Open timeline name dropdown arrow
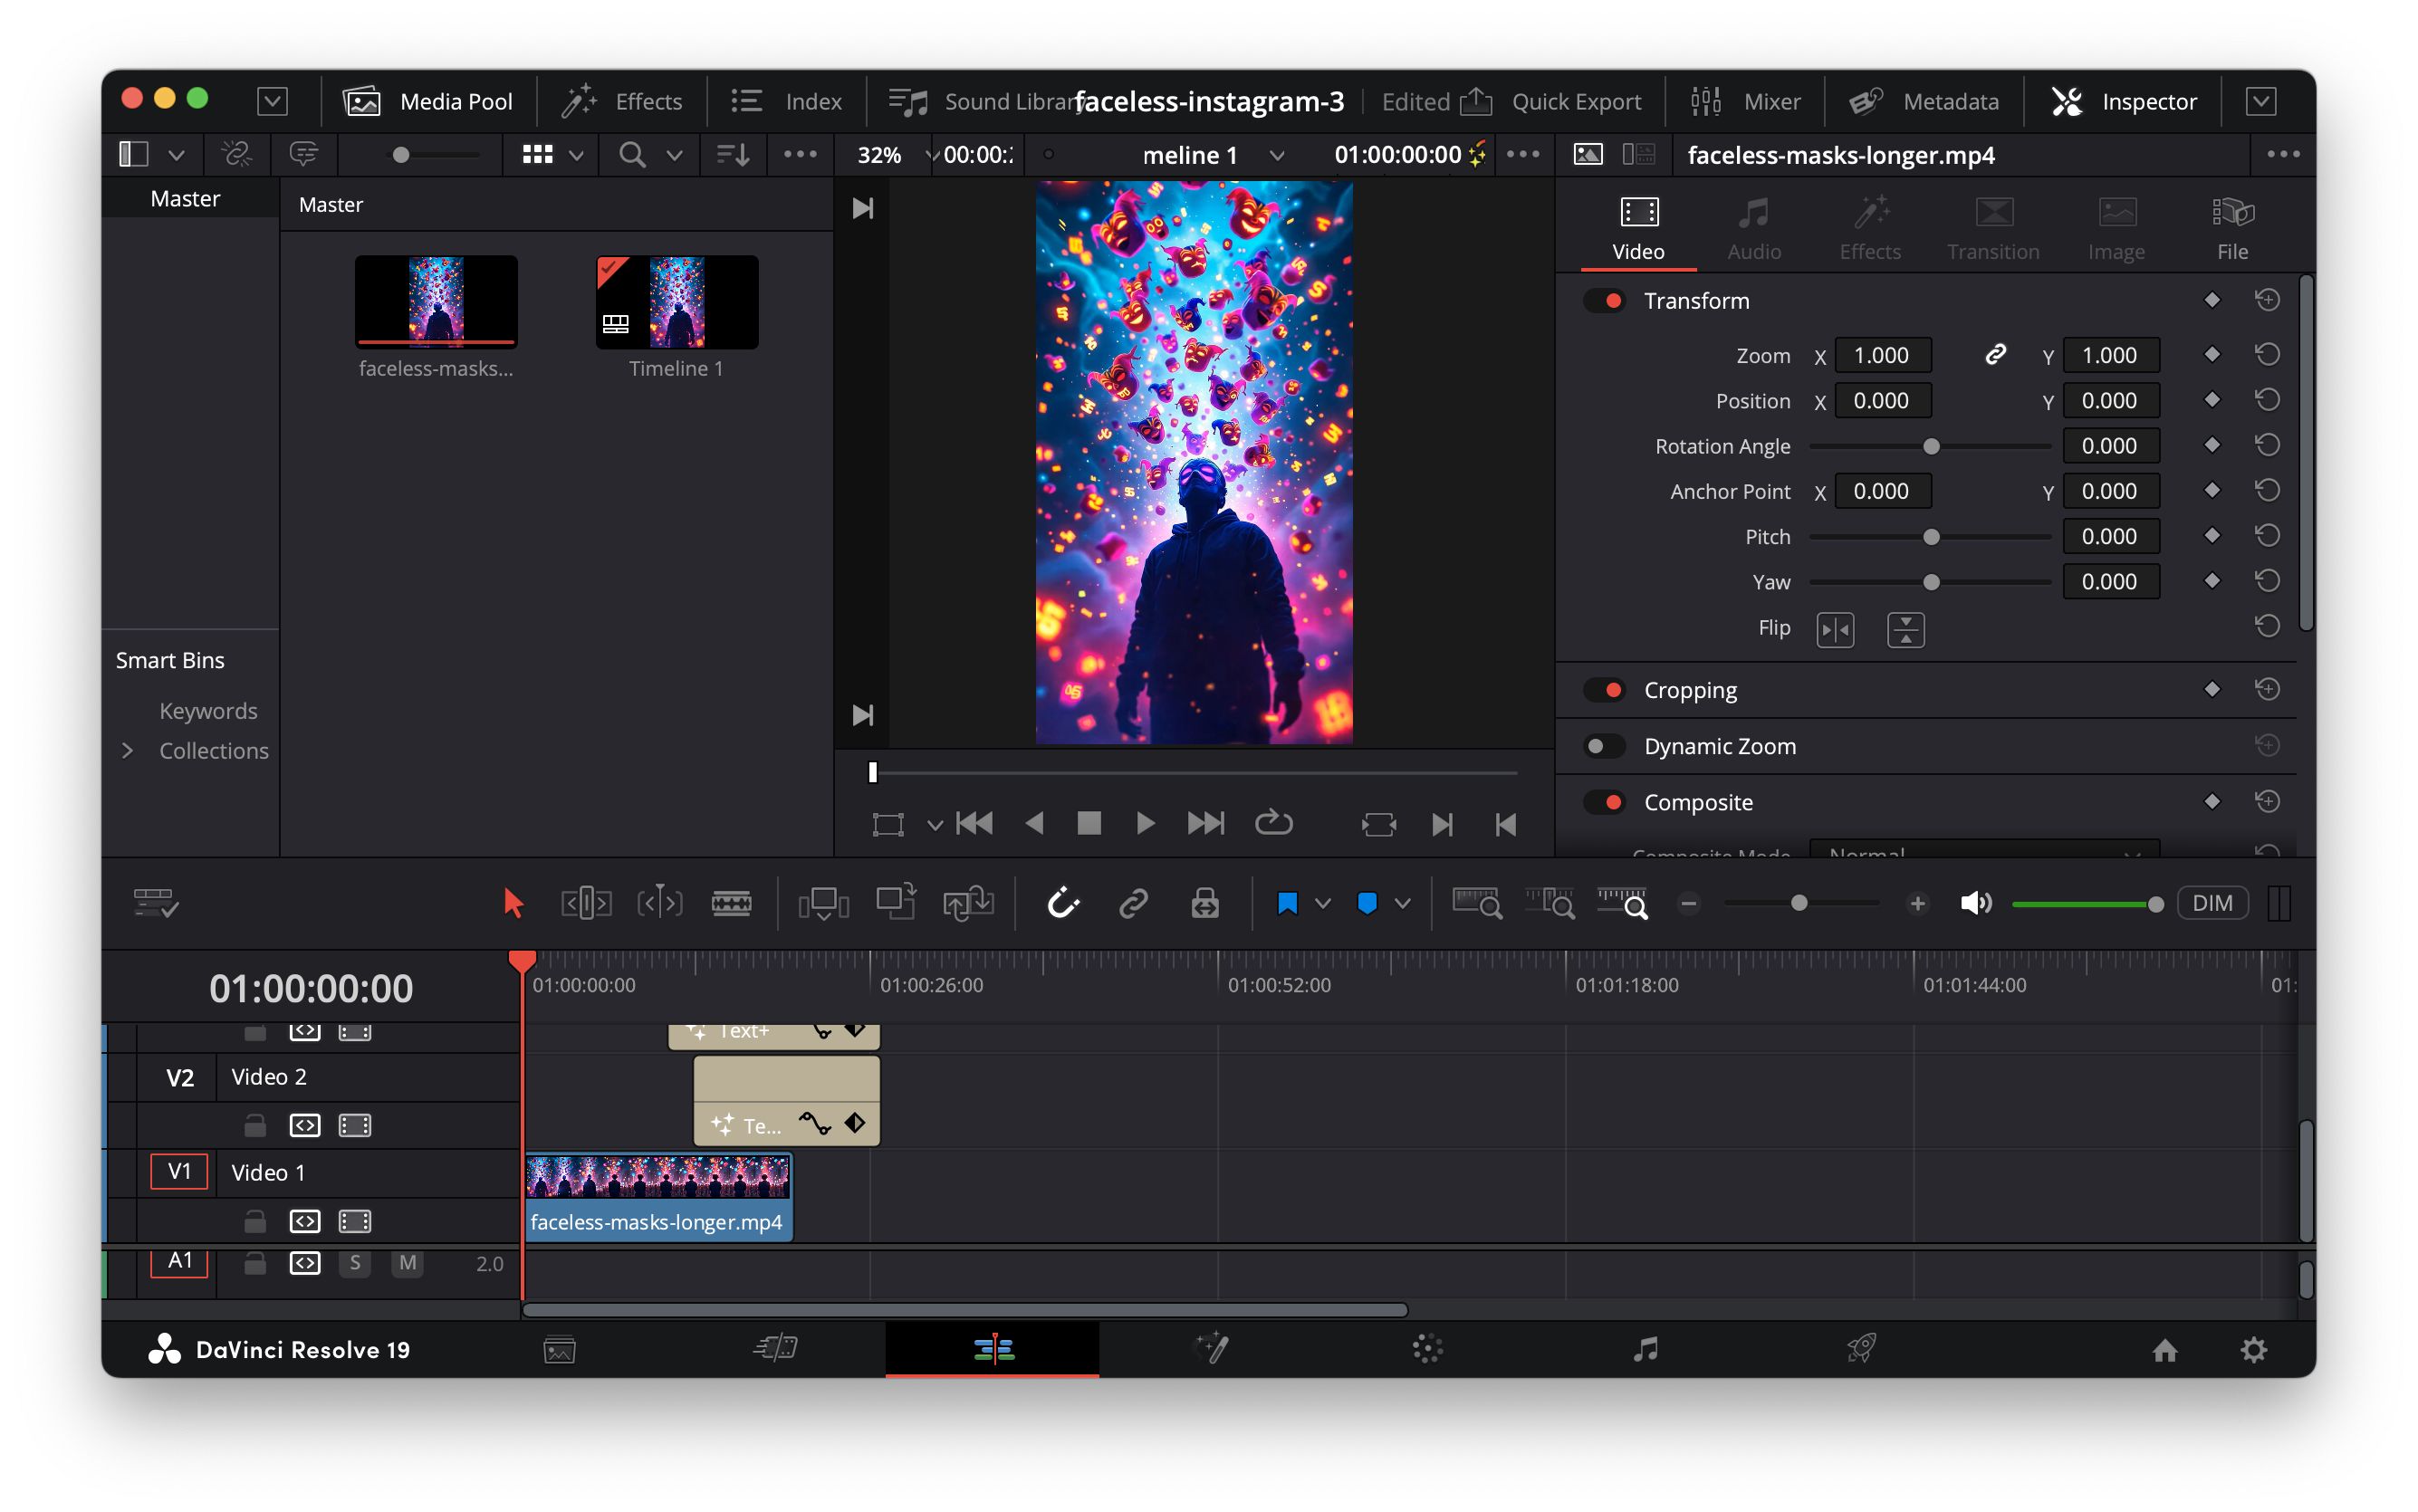Screen dimensions: 2418x1512 click(1276, 155)
